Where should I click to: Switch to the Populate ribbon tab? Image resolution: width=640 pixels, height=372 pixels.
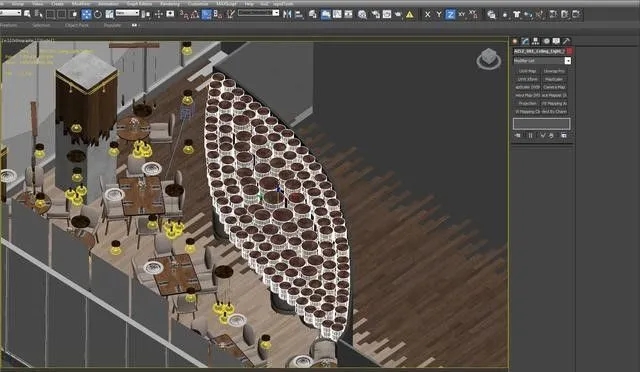pyautogui.click(x=112, y=25)
